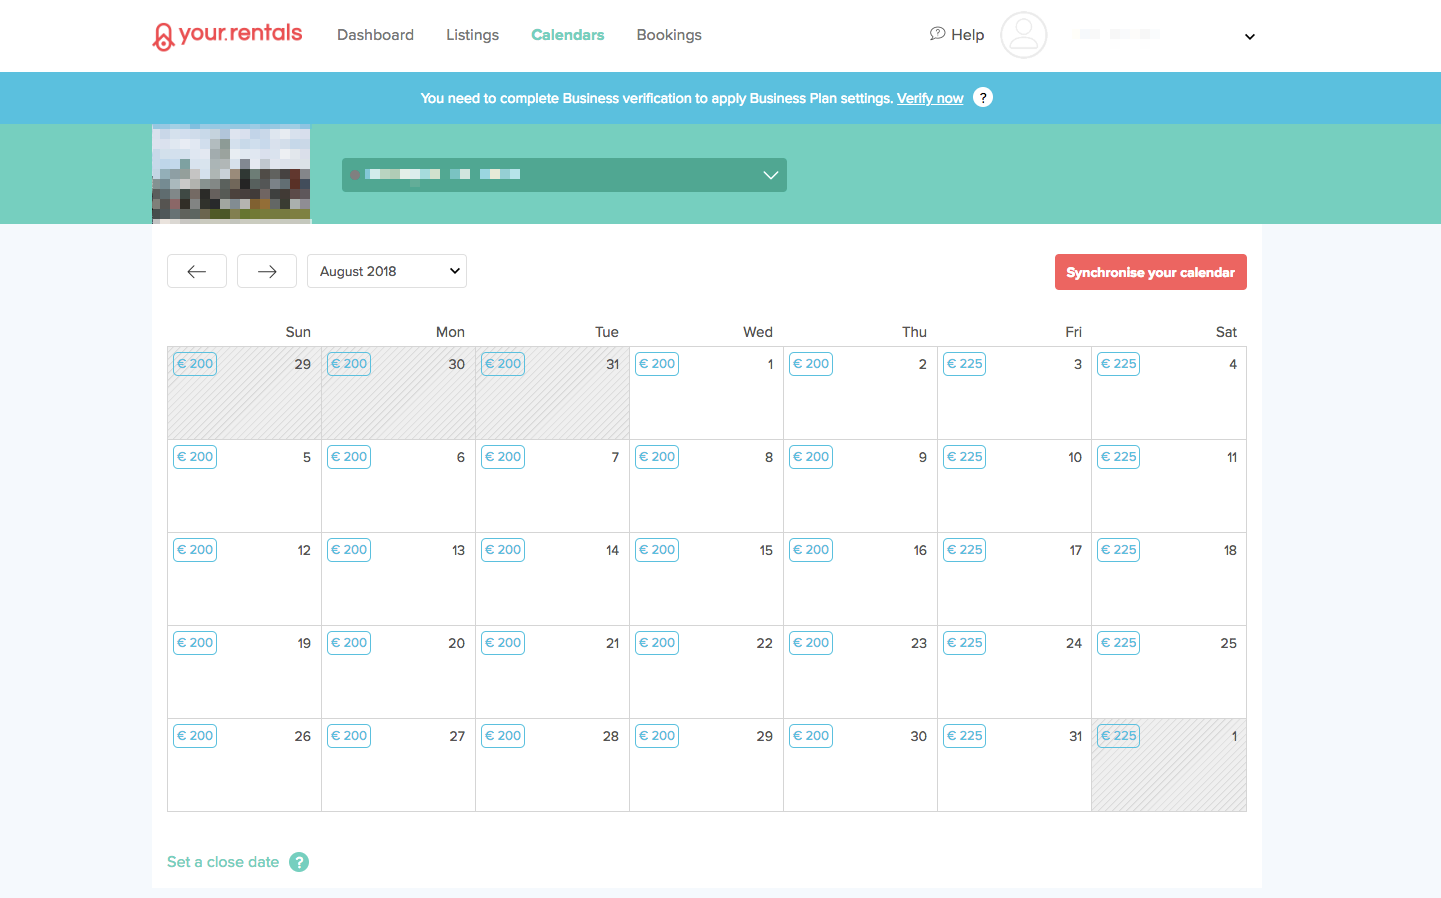Click the €225 price tag on Fri 17
This screenshot has height=898, width=1441.
[x=965, y=550]
